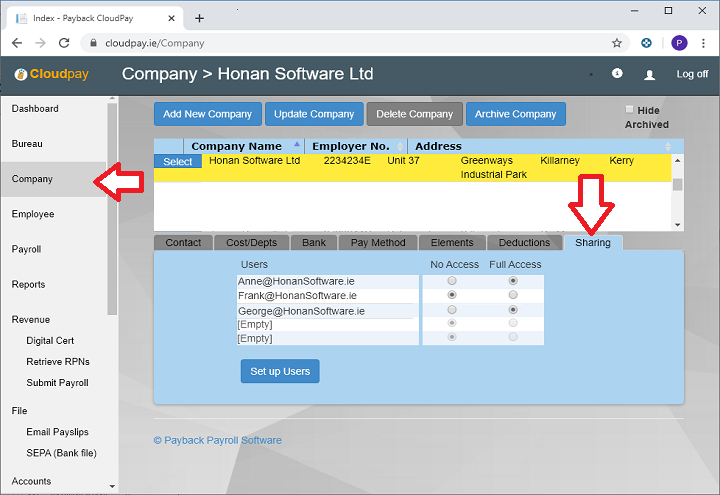Click the Set up Users button
Screen dimensions: 720x495
280,371
